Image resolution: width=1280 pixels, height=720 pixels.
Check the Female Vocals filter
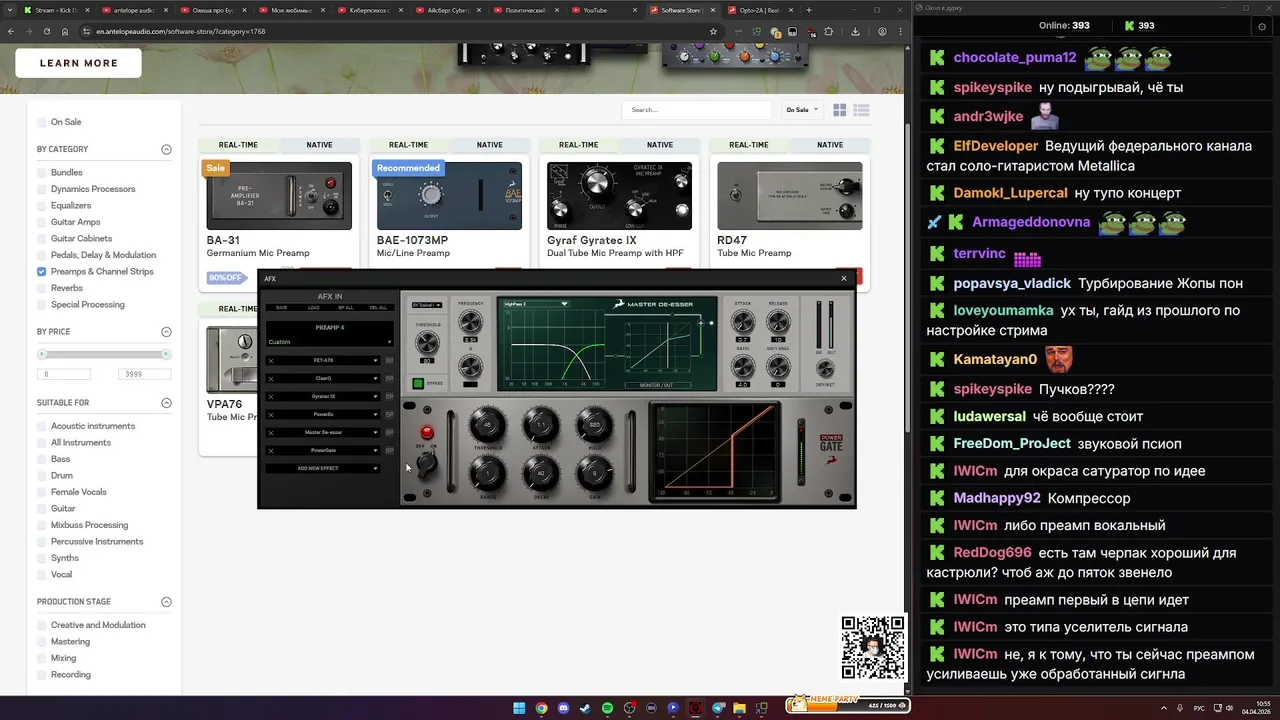pos(41,492)
